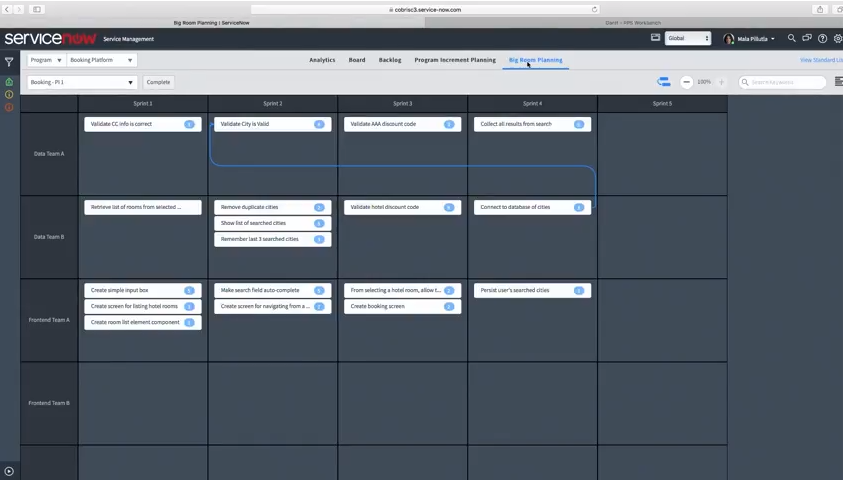843x480 pixels.
Task: Select Make search field auto-complete card
Action: pyautogui.click(x=273, y=290)
